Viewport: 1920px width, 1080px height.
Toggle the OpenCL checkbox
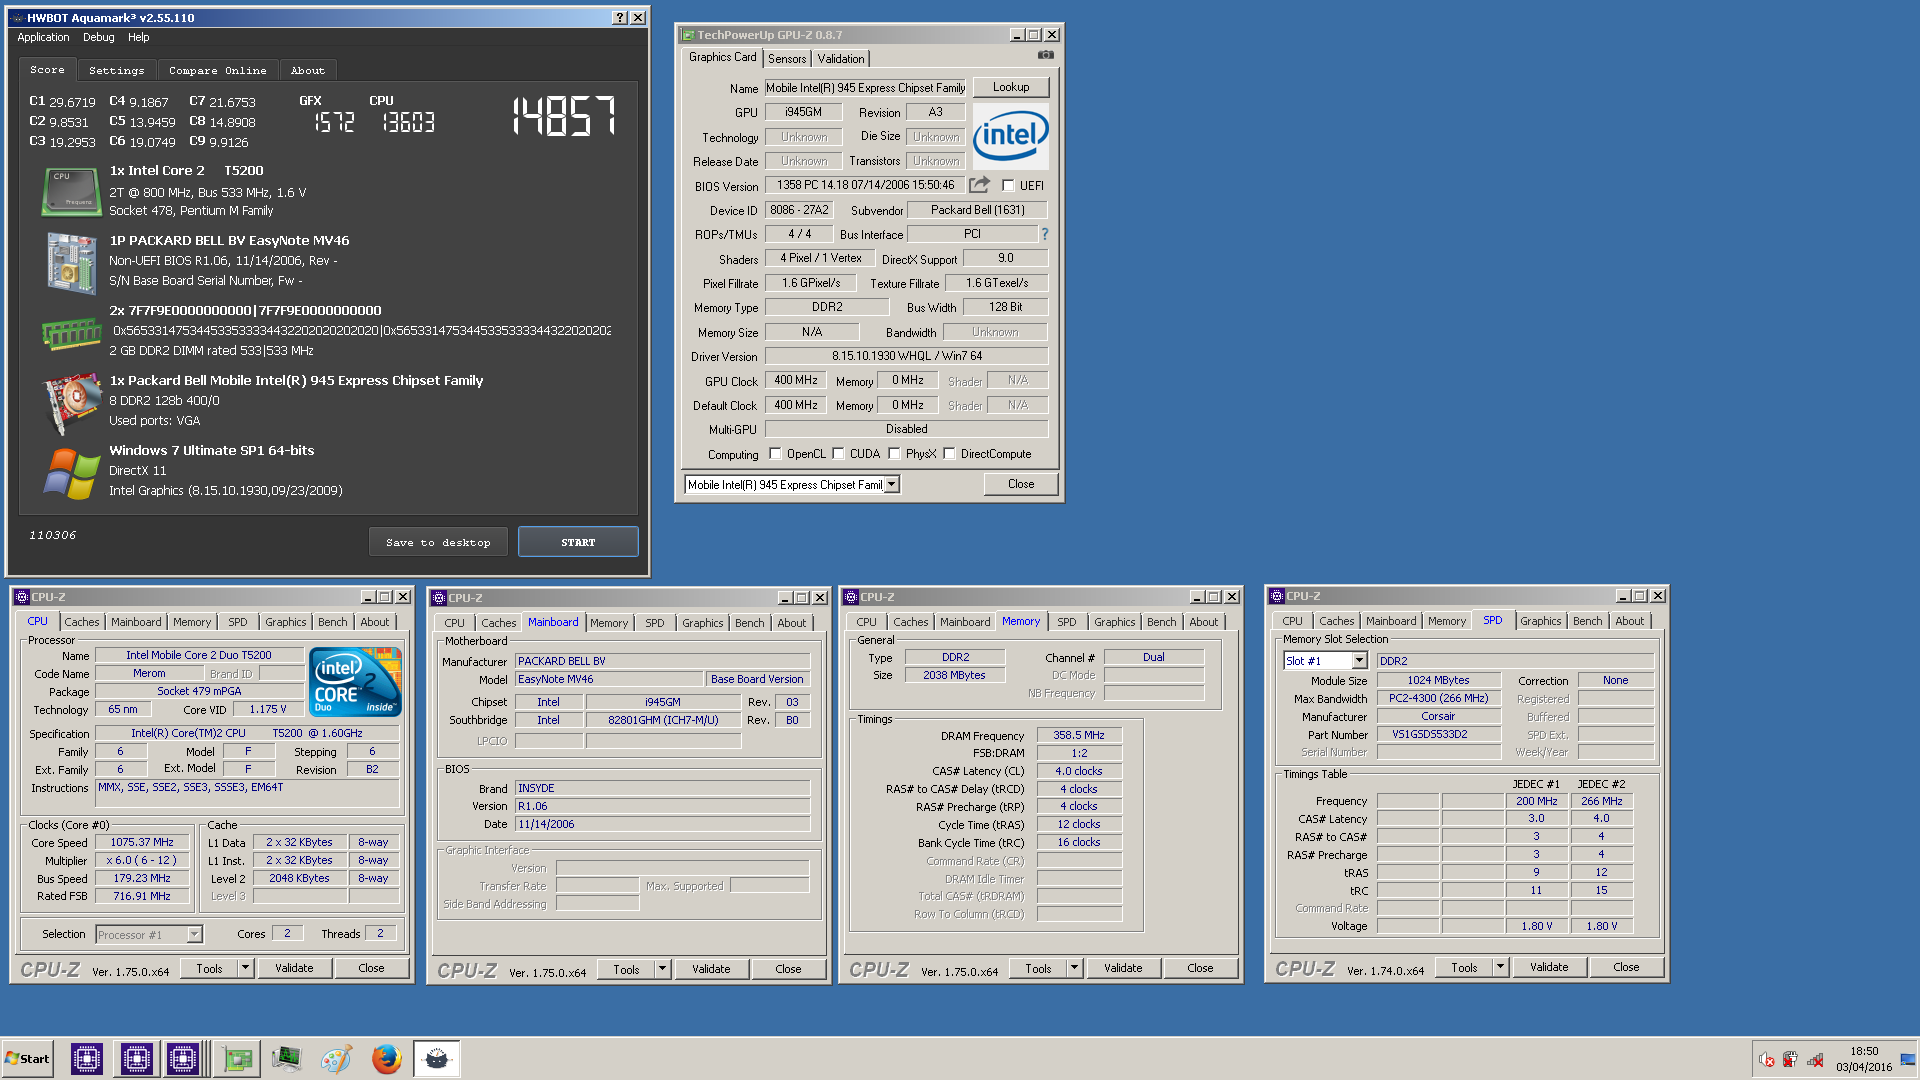775,454
